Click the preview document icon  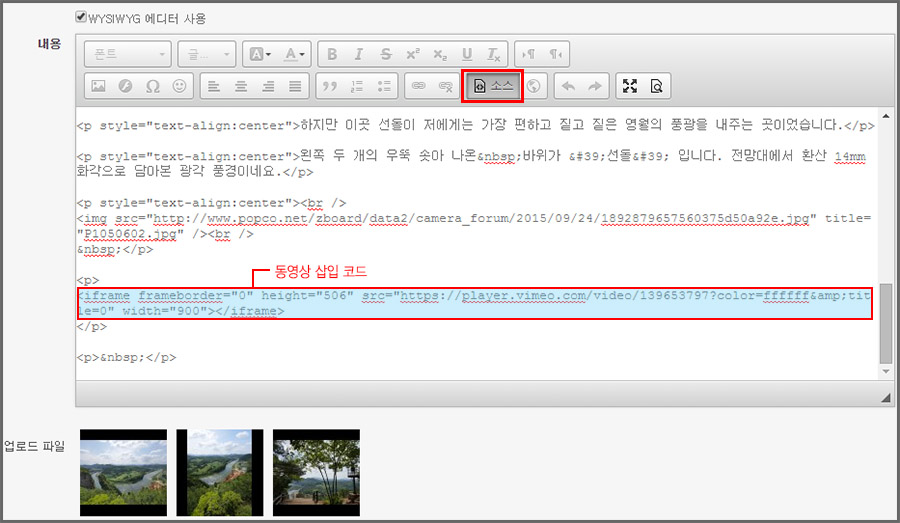click(x=656, y=86)
